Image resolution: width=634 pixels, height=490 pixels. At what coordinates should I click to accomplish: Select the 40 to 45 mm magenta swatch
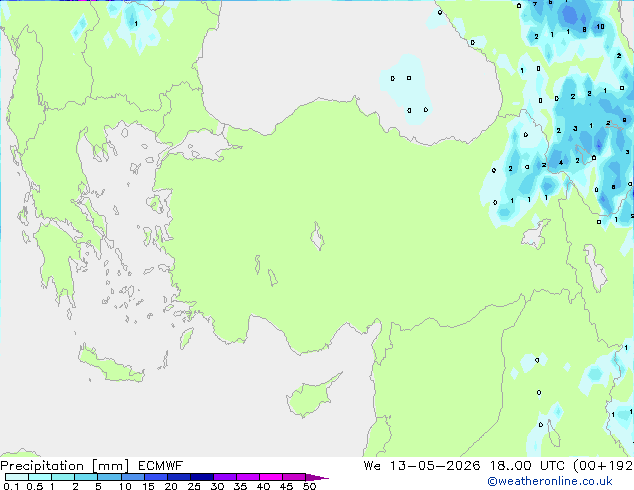click(x=271, y=477)
